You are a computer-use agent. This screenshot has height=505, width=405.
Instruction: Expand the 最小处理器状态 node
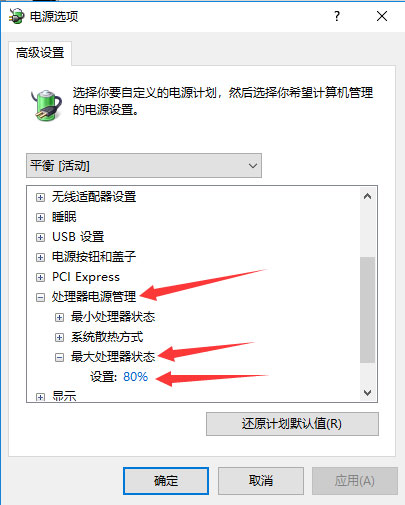click(59, 317)
